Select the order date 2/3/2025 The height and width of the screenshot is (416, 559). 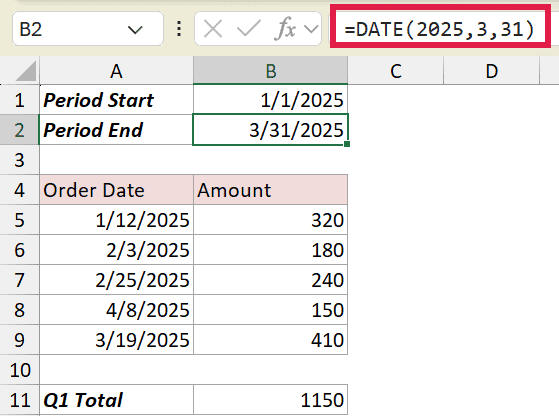pyautogui.click(x=116, y=250)
